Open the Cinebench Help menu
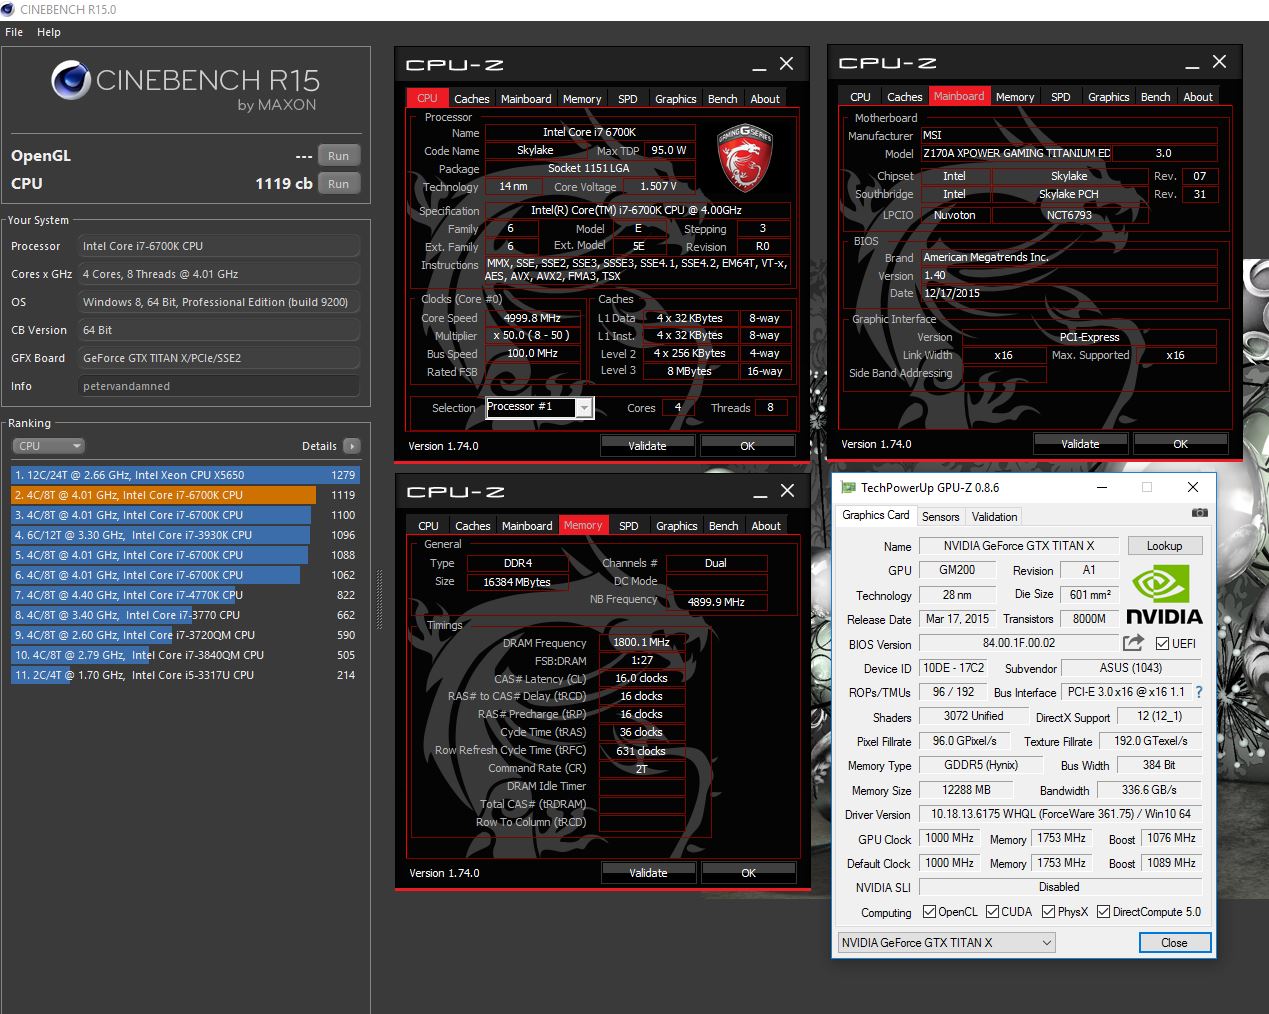 pos(49,32)
